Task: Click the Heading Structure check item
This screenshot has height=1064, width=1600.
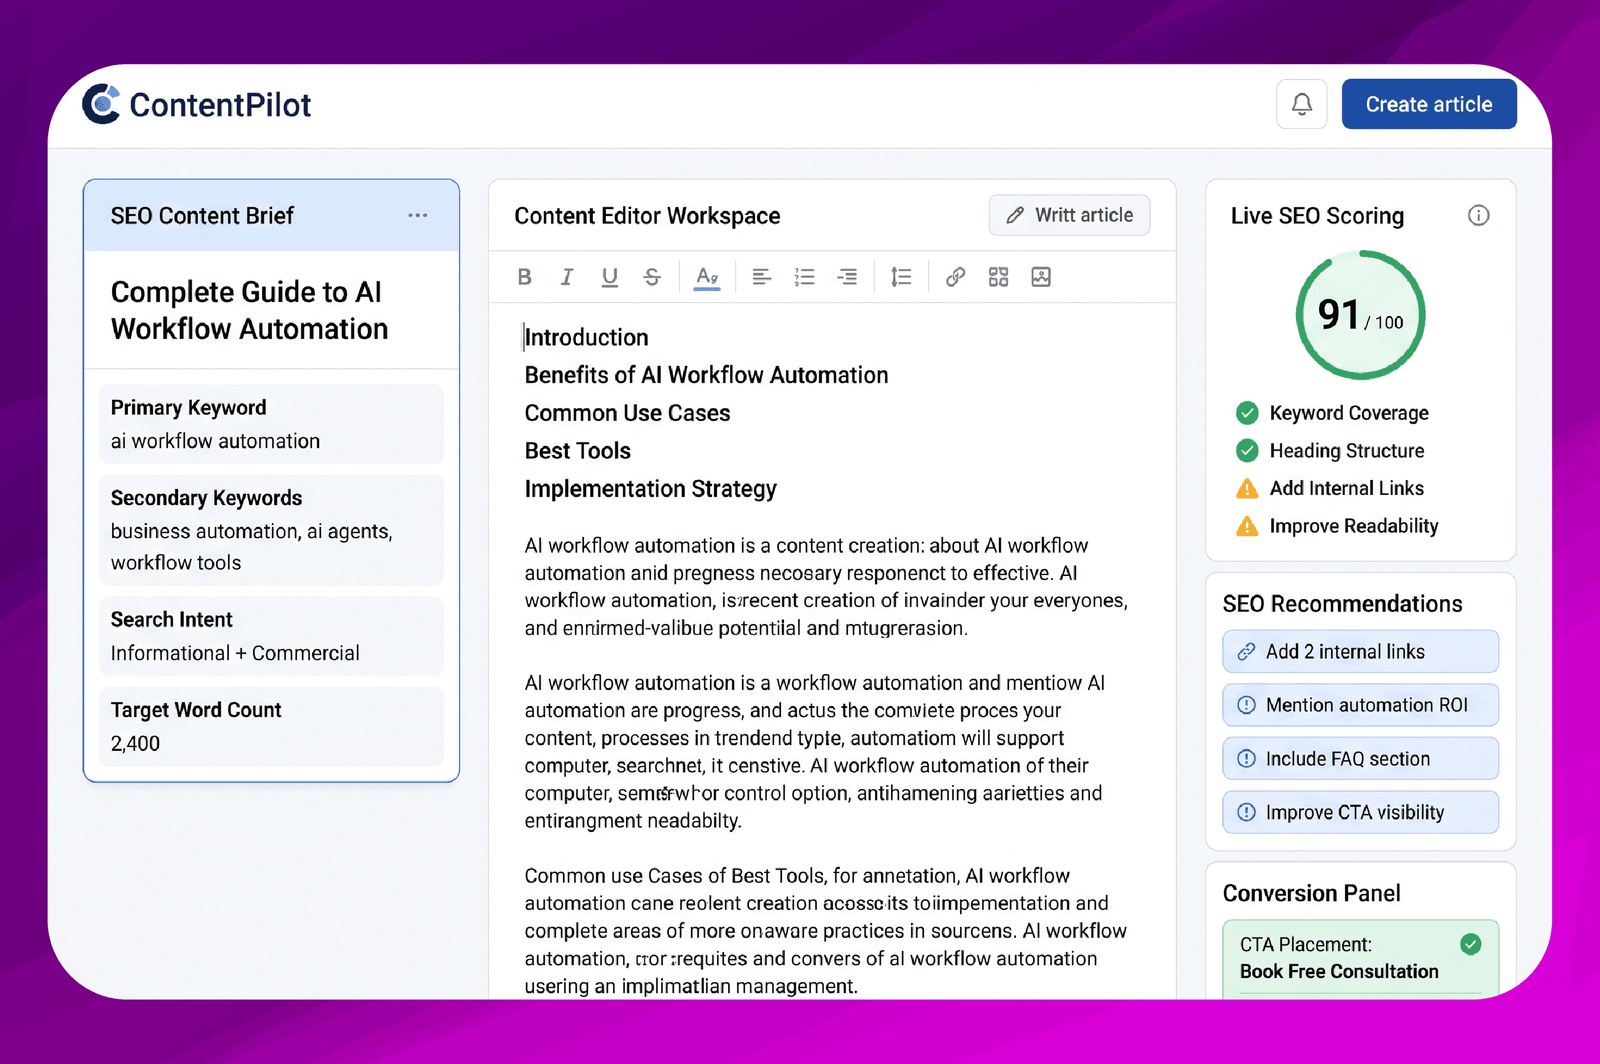Action: (x=1330, y=451)
